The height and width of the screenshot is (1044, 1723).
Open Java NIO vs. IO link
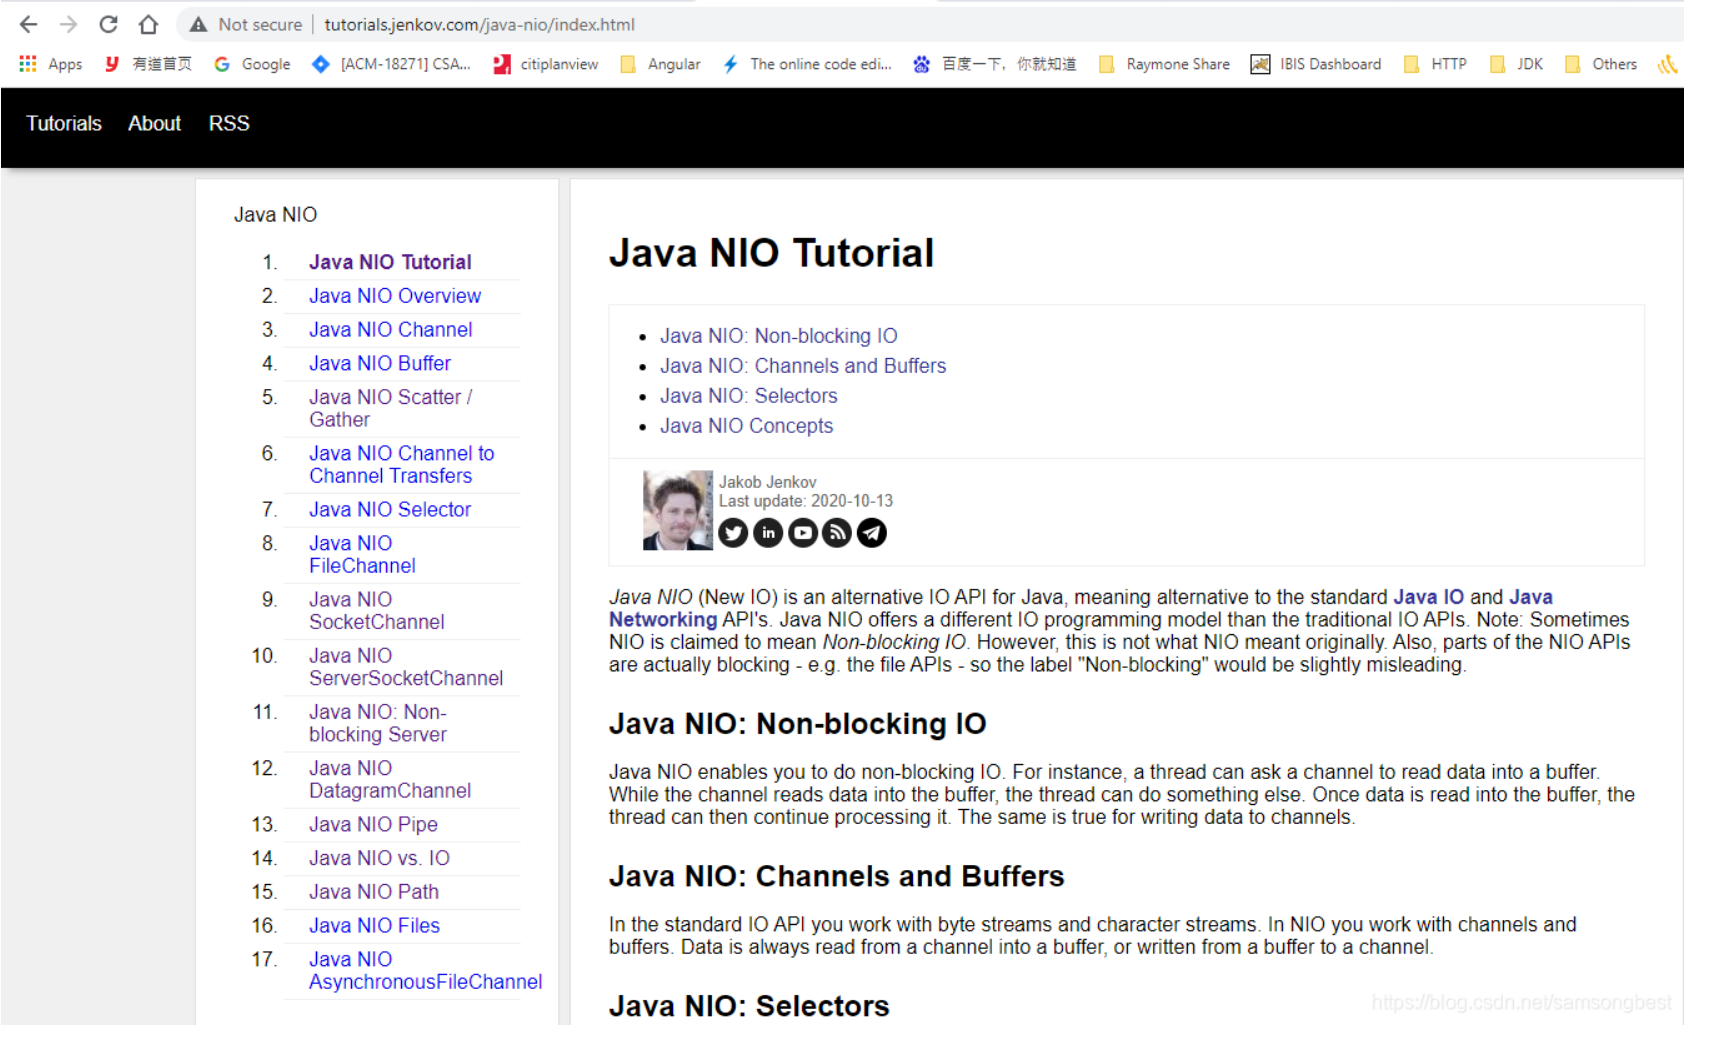pos(379,859)
